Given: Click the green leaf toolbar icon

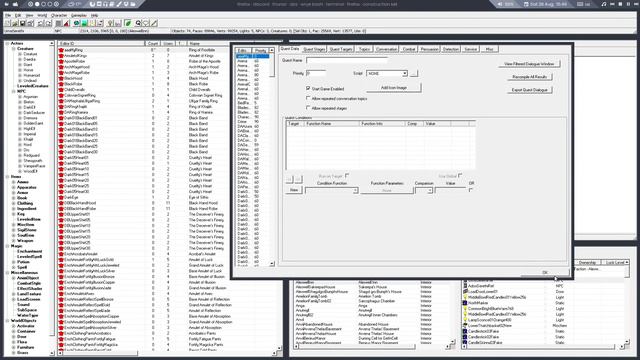Looking at the screenshot, I should click(x=127, y=23).
